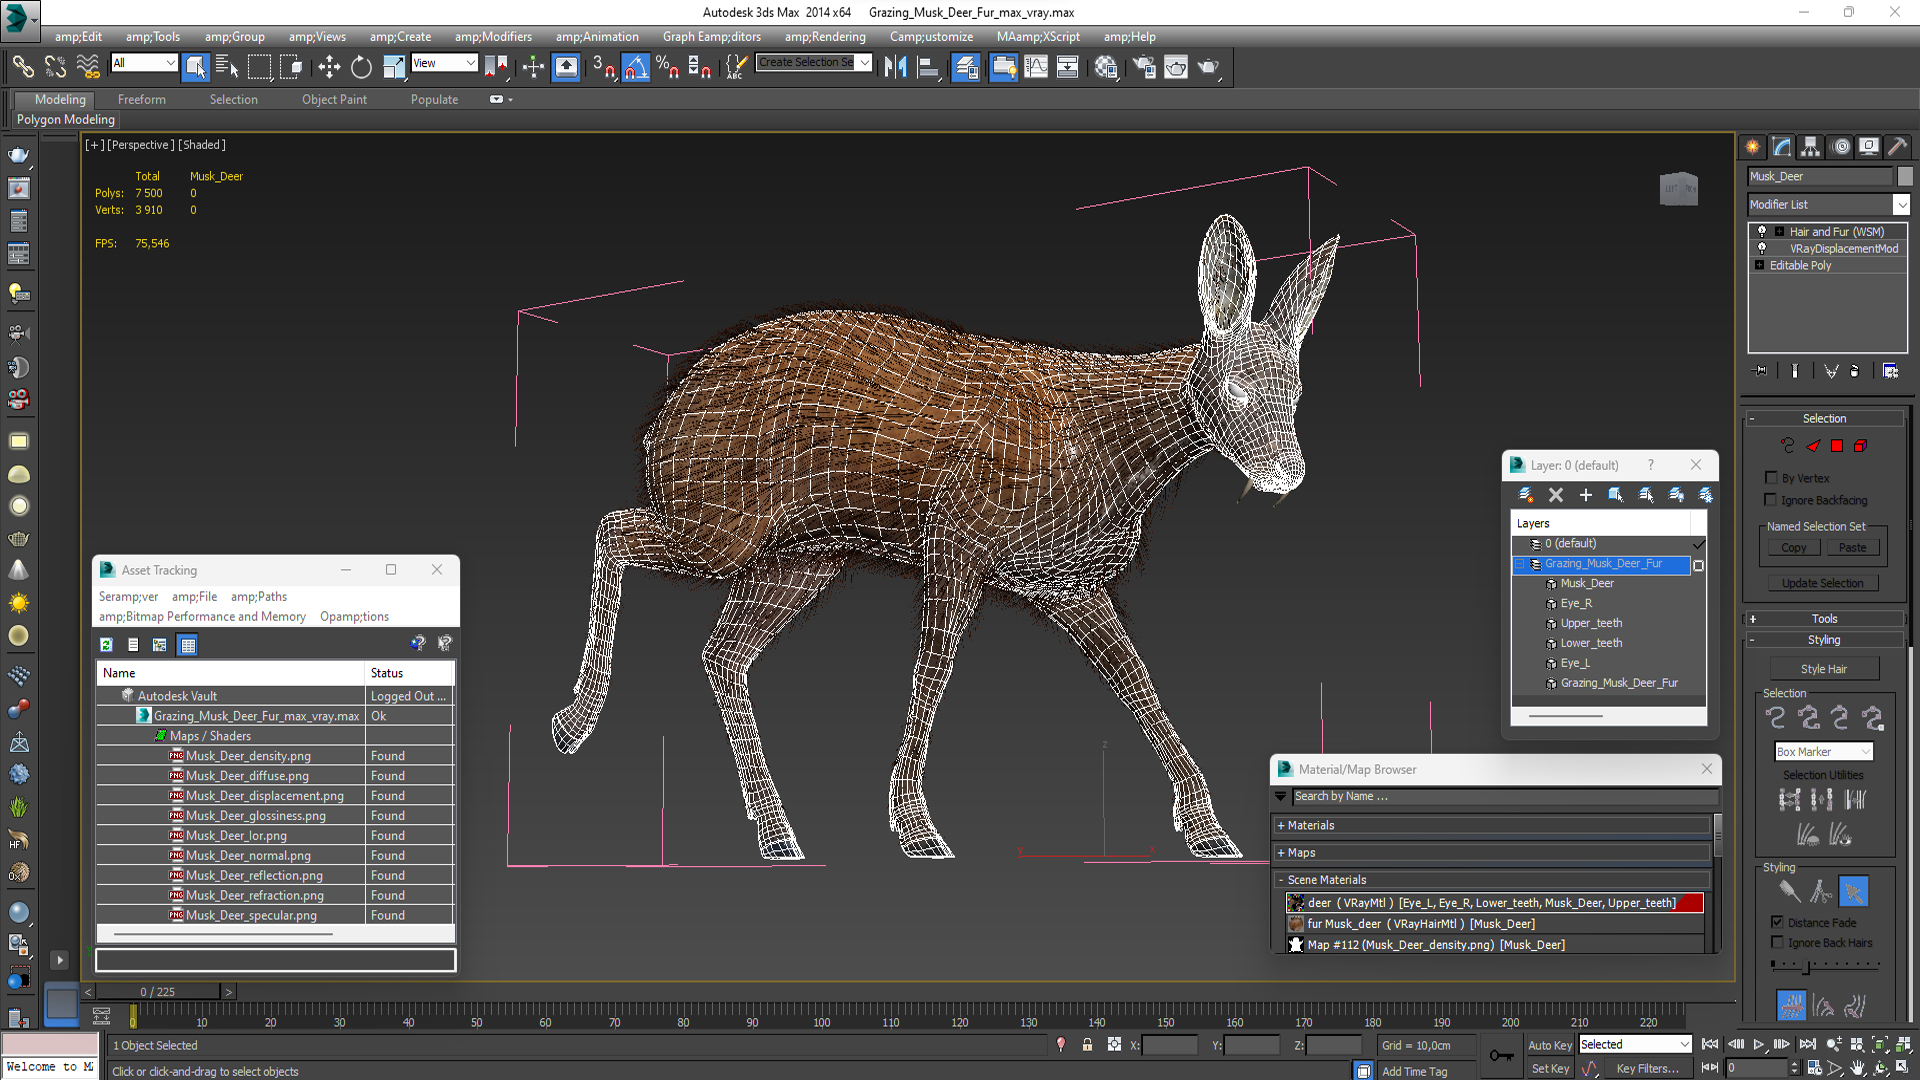1920x1080 pixels.
Task: Open Paths menu in Asset Tracking
Action: 259,597
